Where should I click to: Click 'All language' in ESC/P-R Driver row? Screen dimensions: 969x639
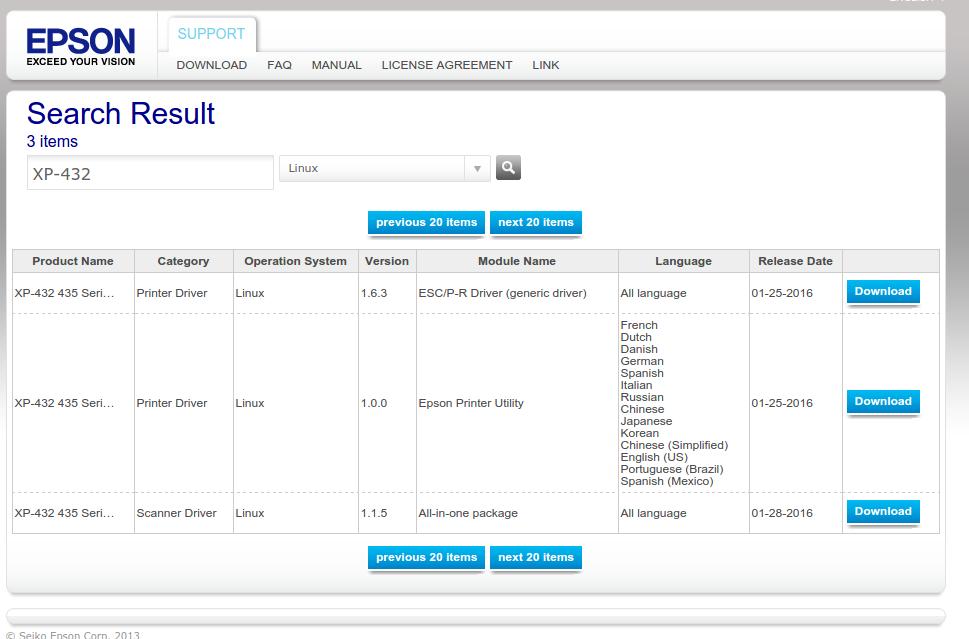(653, 294)
